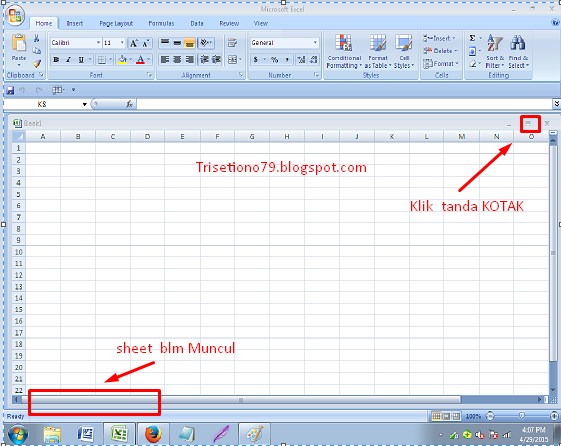Set Bottom Align for cells
The image size is (561, 446).
189,43
